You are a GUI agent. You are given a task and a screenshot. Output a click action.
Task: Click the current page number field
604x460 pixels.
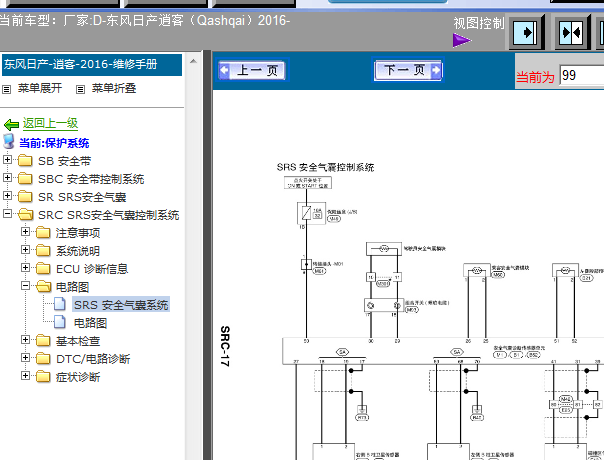pyautogui.click(x=582, y=76)
